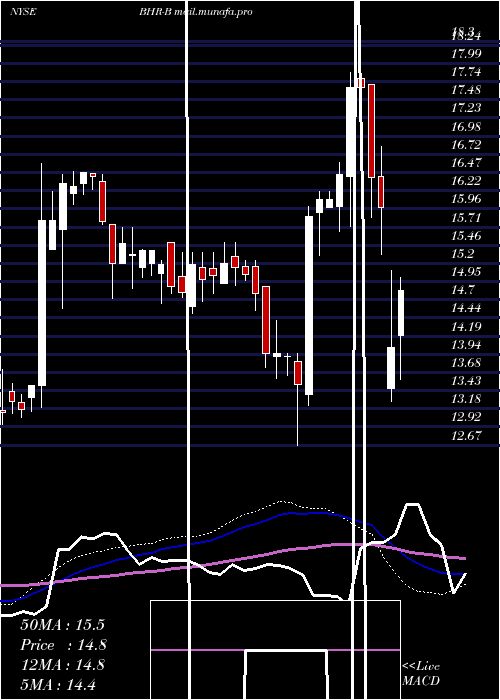
Task: Select the 14.44 price axis label
Action: point(466,308)
